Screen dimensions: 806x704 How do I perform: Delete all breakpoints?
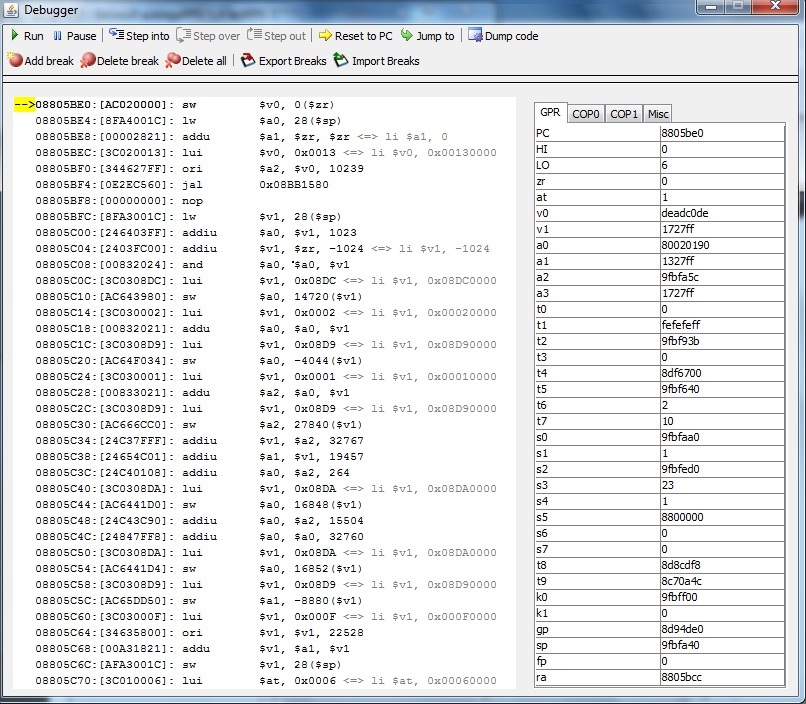196,61
